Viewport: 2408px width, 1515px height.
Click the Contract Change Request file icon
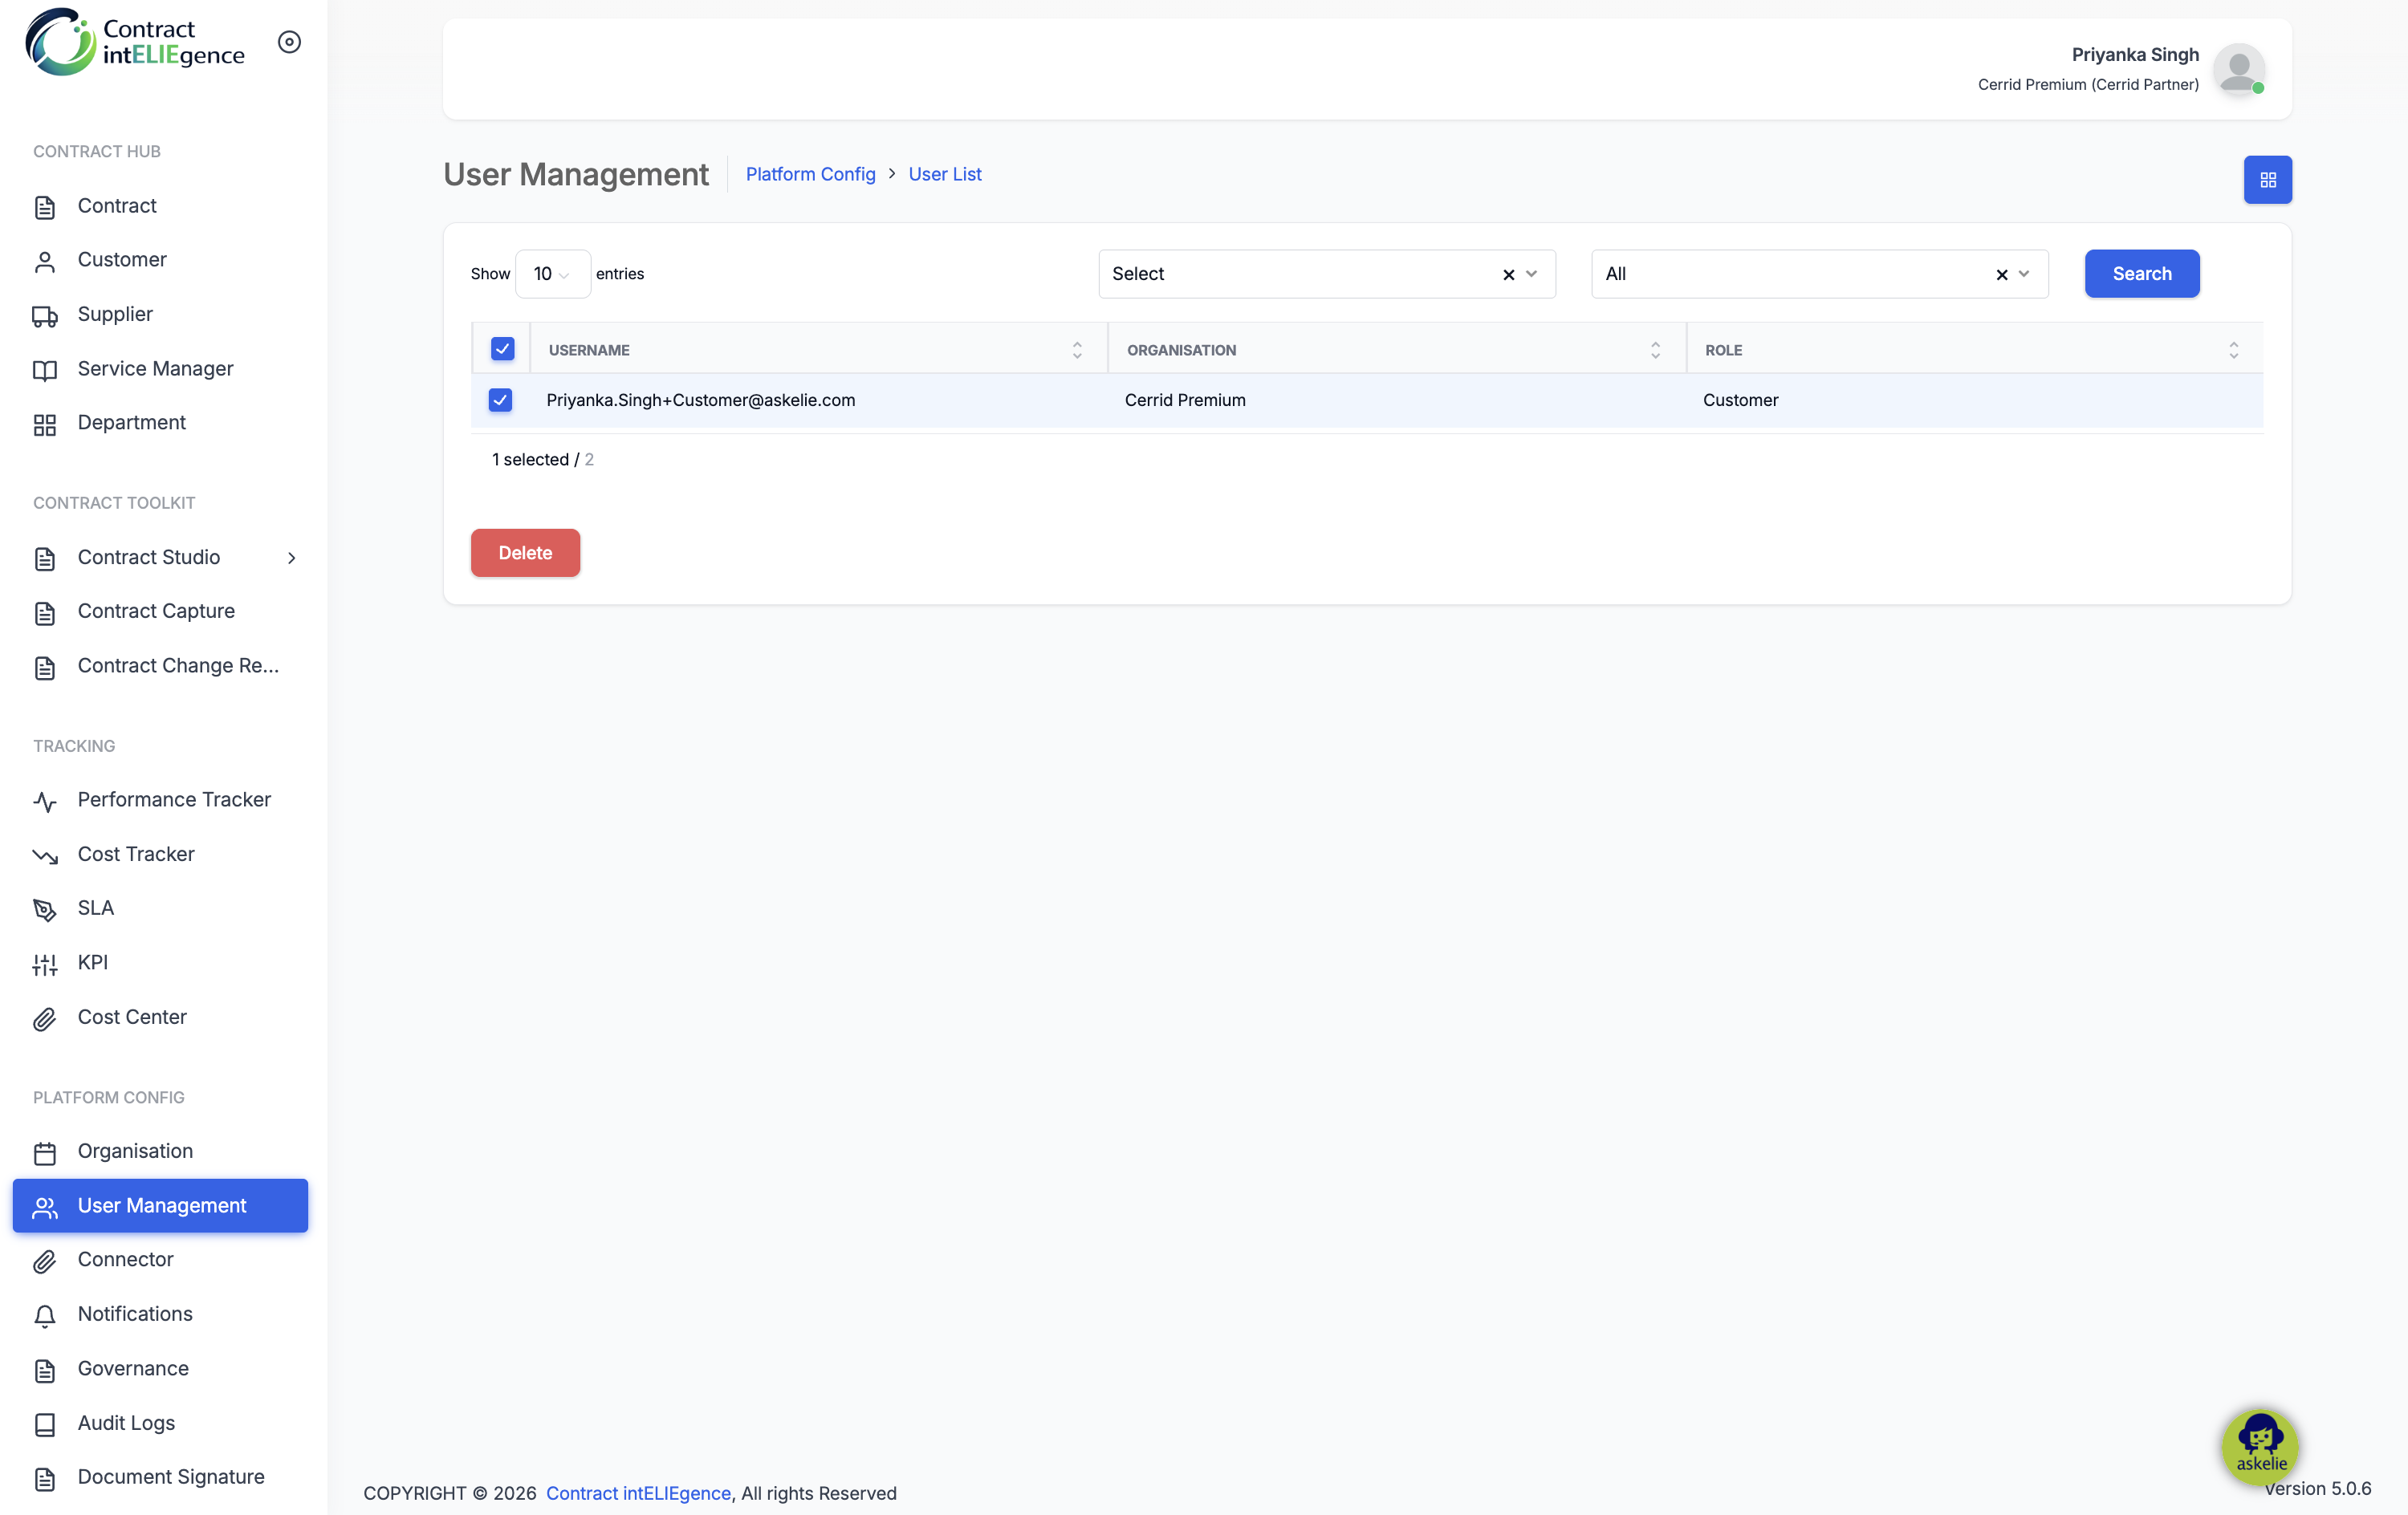pyautogui.click(x=45, y=667)
